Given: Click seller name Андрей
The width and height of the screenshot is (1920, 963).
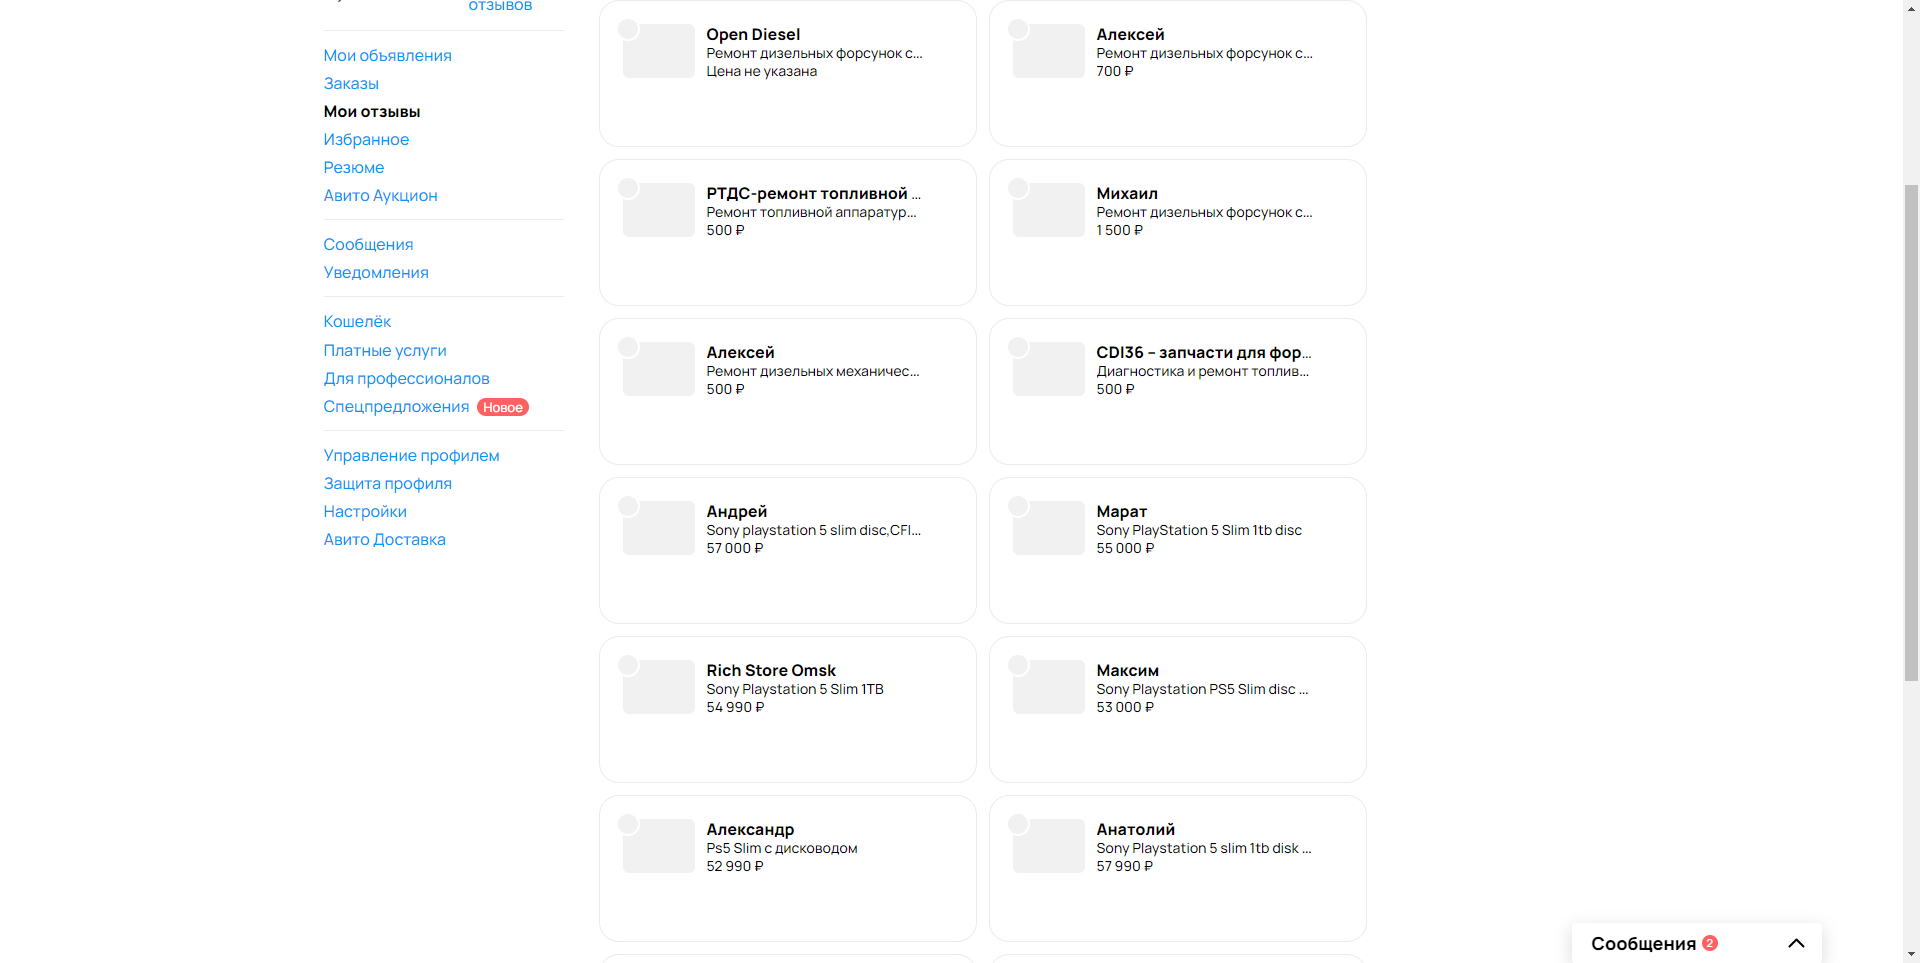Looking at the screenshot, I should (x=737, y=512).
